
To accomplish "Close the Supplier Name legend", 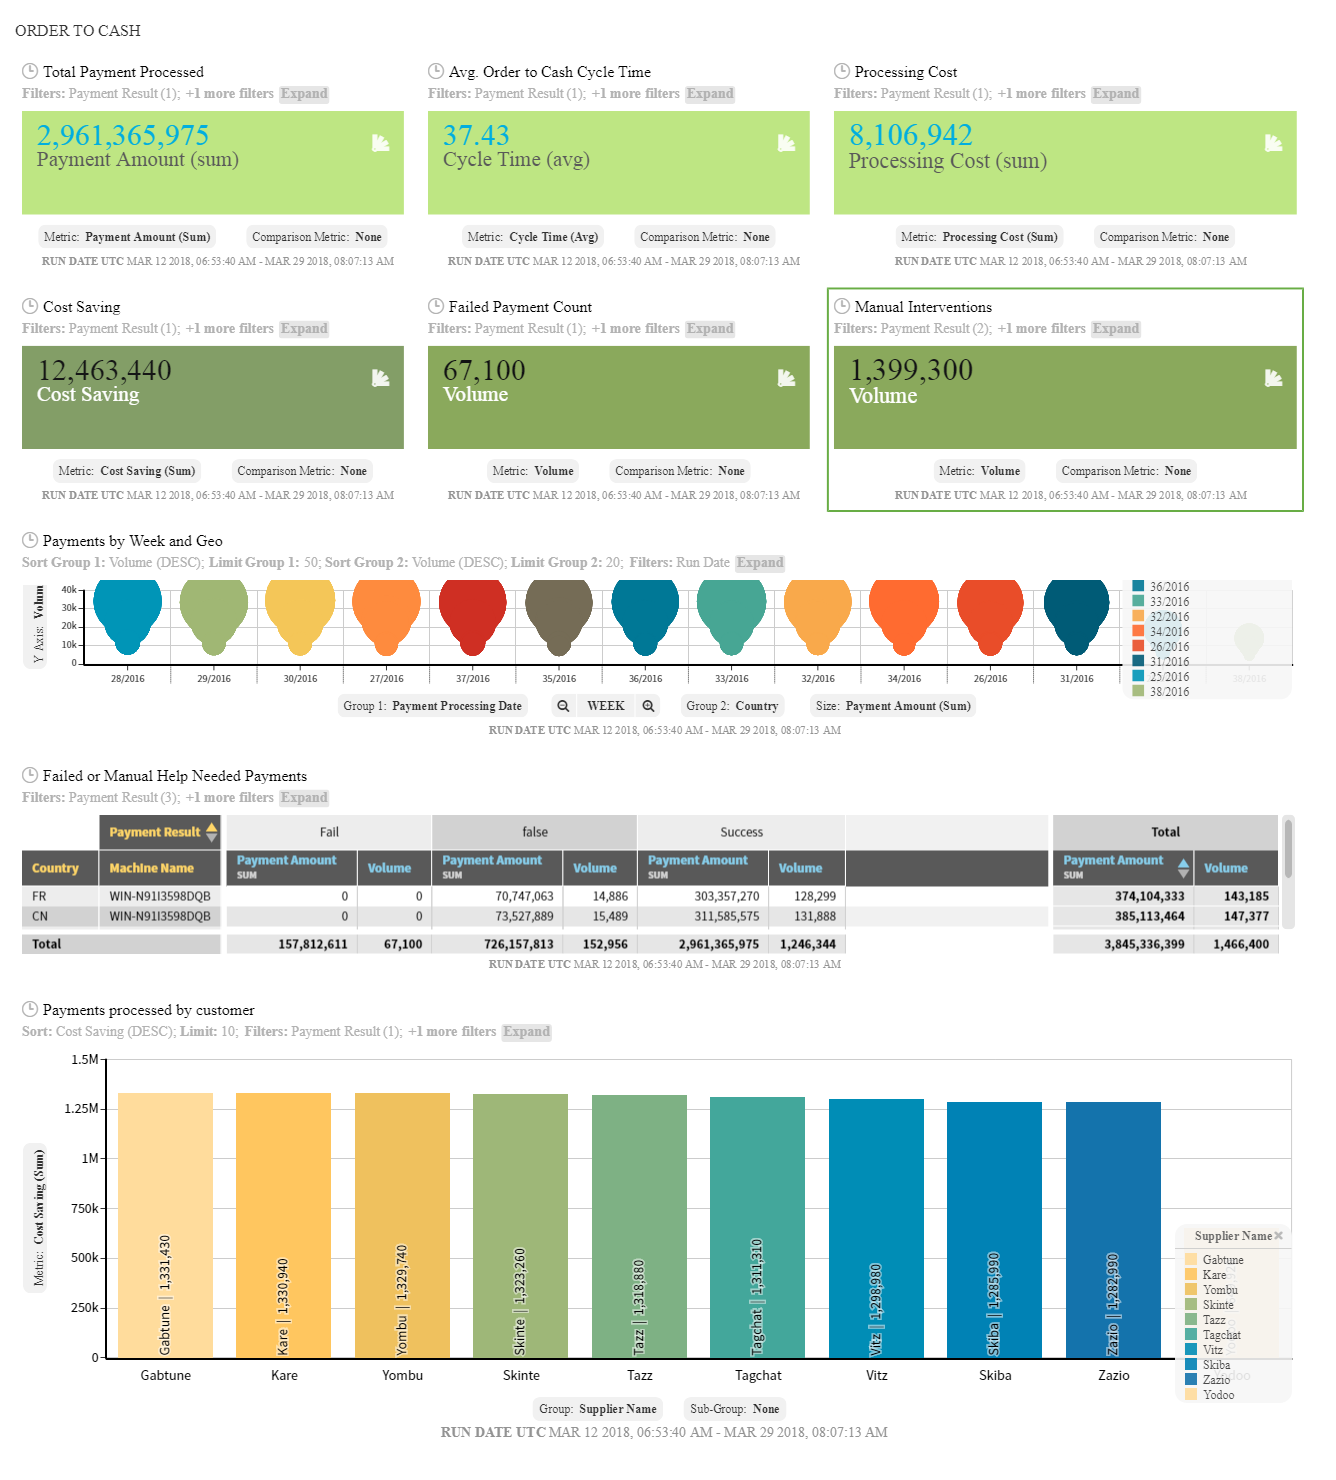I will (1278, 1236).
